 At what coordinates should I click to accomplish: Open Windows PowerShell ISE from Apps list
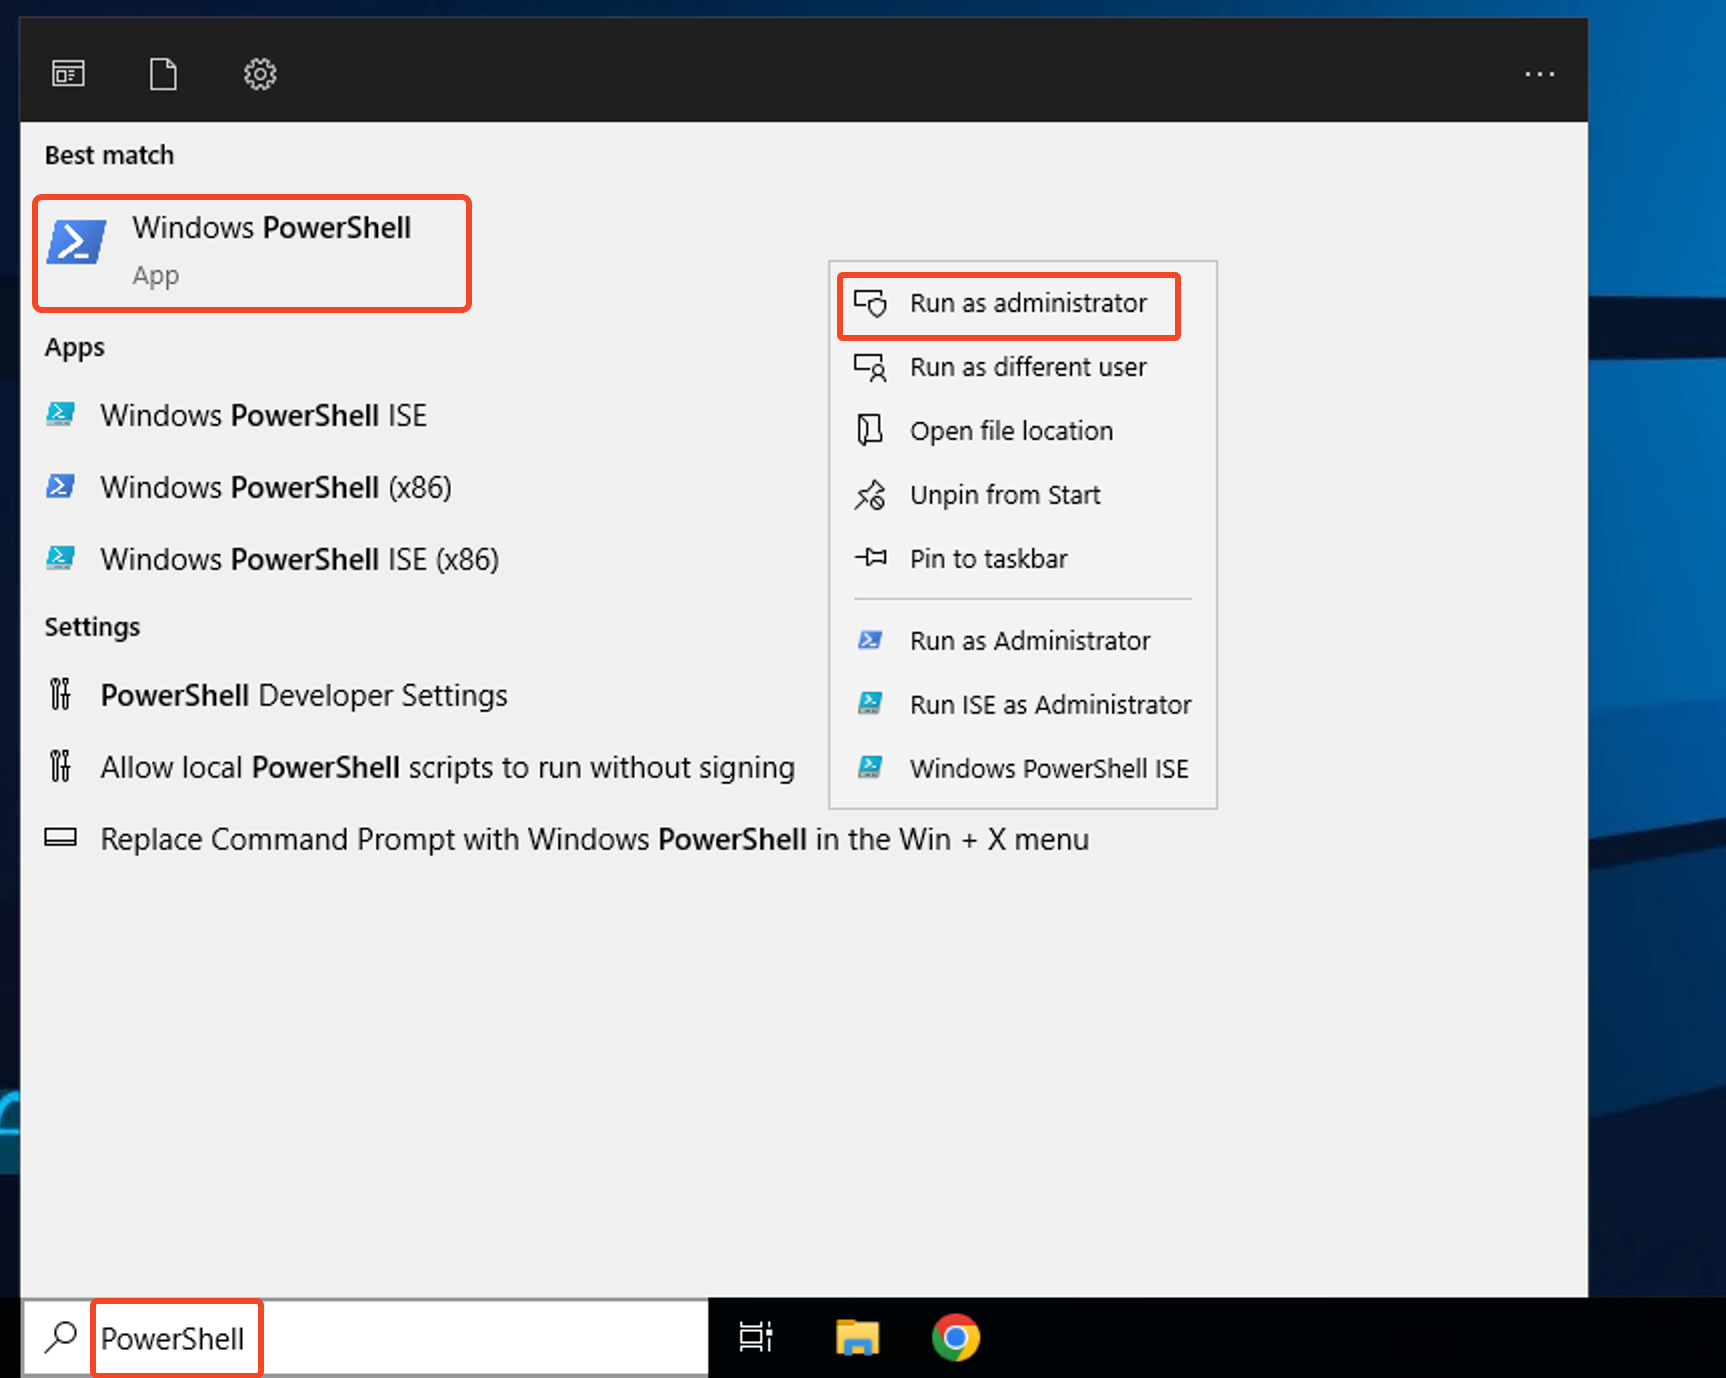click(264, 415)
